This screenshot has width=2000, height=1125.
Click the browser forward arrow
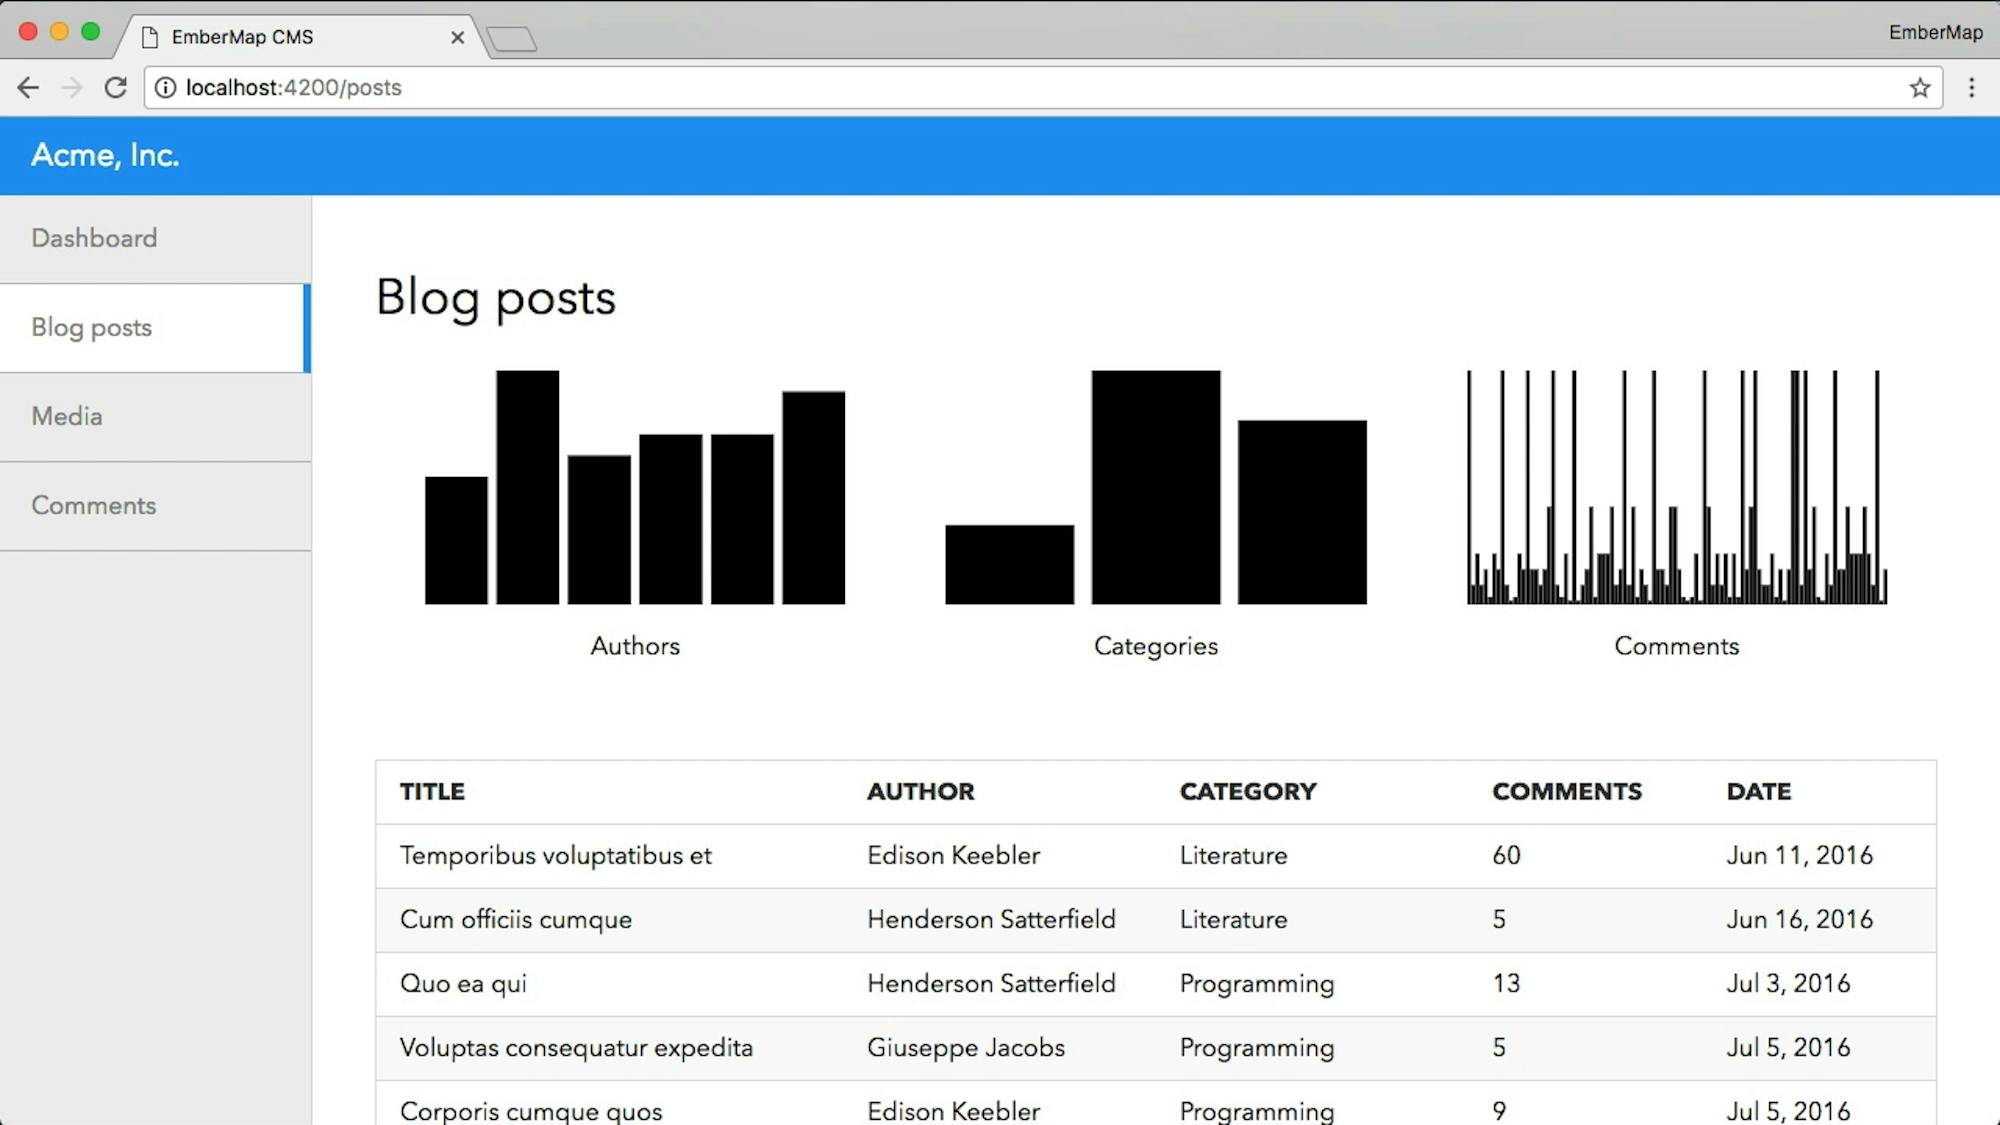point(71,88)
